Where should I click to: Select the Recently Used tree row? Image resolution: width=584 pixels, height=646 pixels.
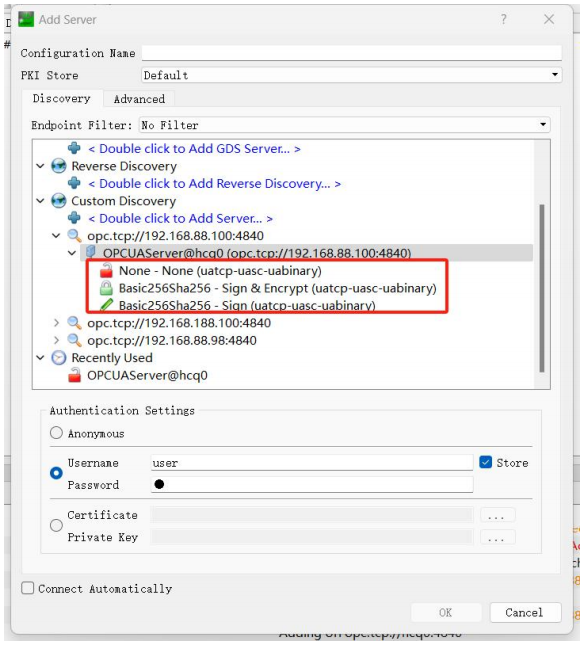coord(112,358)
